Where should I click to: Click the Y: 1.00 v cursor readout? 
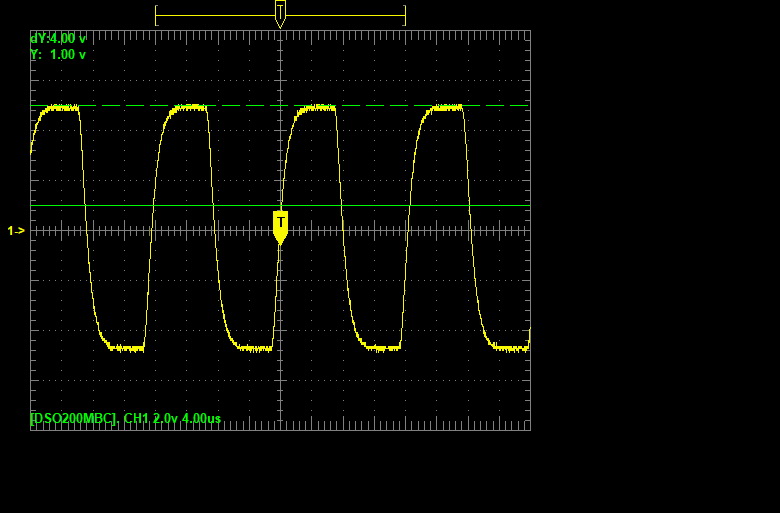pyautogui.click(x=58, y=55)
